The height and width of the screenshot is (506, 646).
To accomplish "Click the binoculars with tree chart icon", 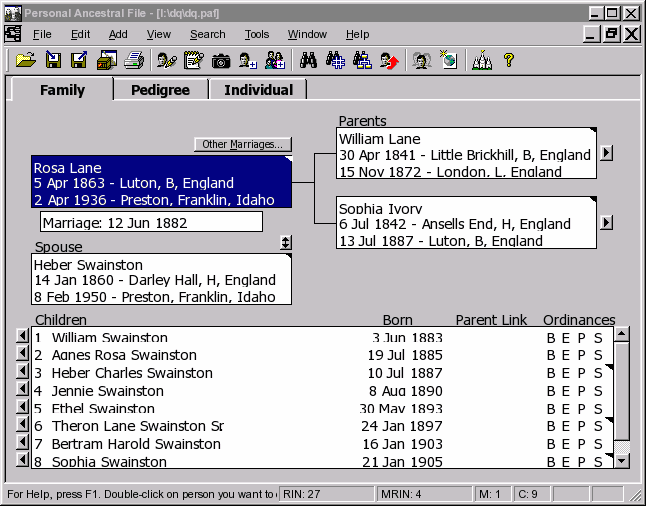I will 363,61.
